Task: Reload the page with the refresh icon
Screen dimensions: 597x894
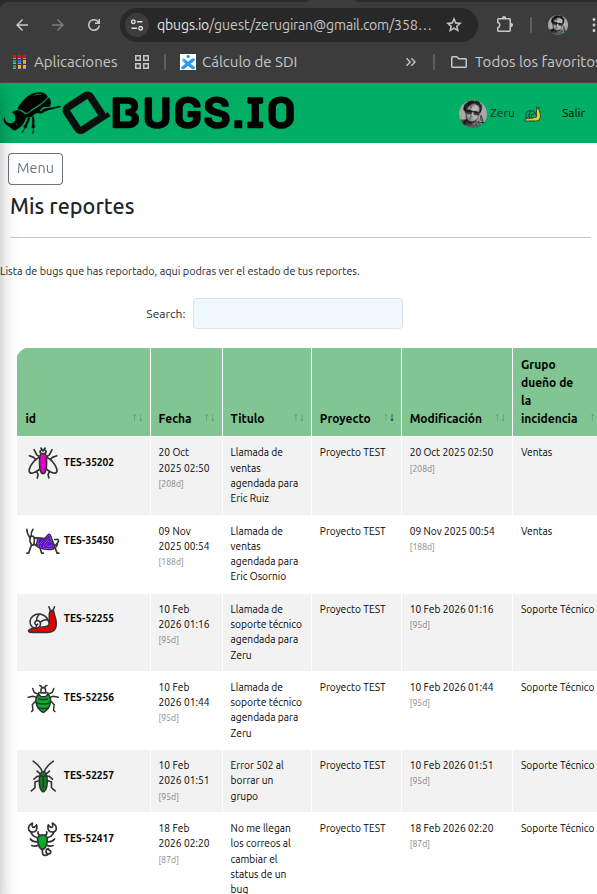Action: tap(94, 25)
